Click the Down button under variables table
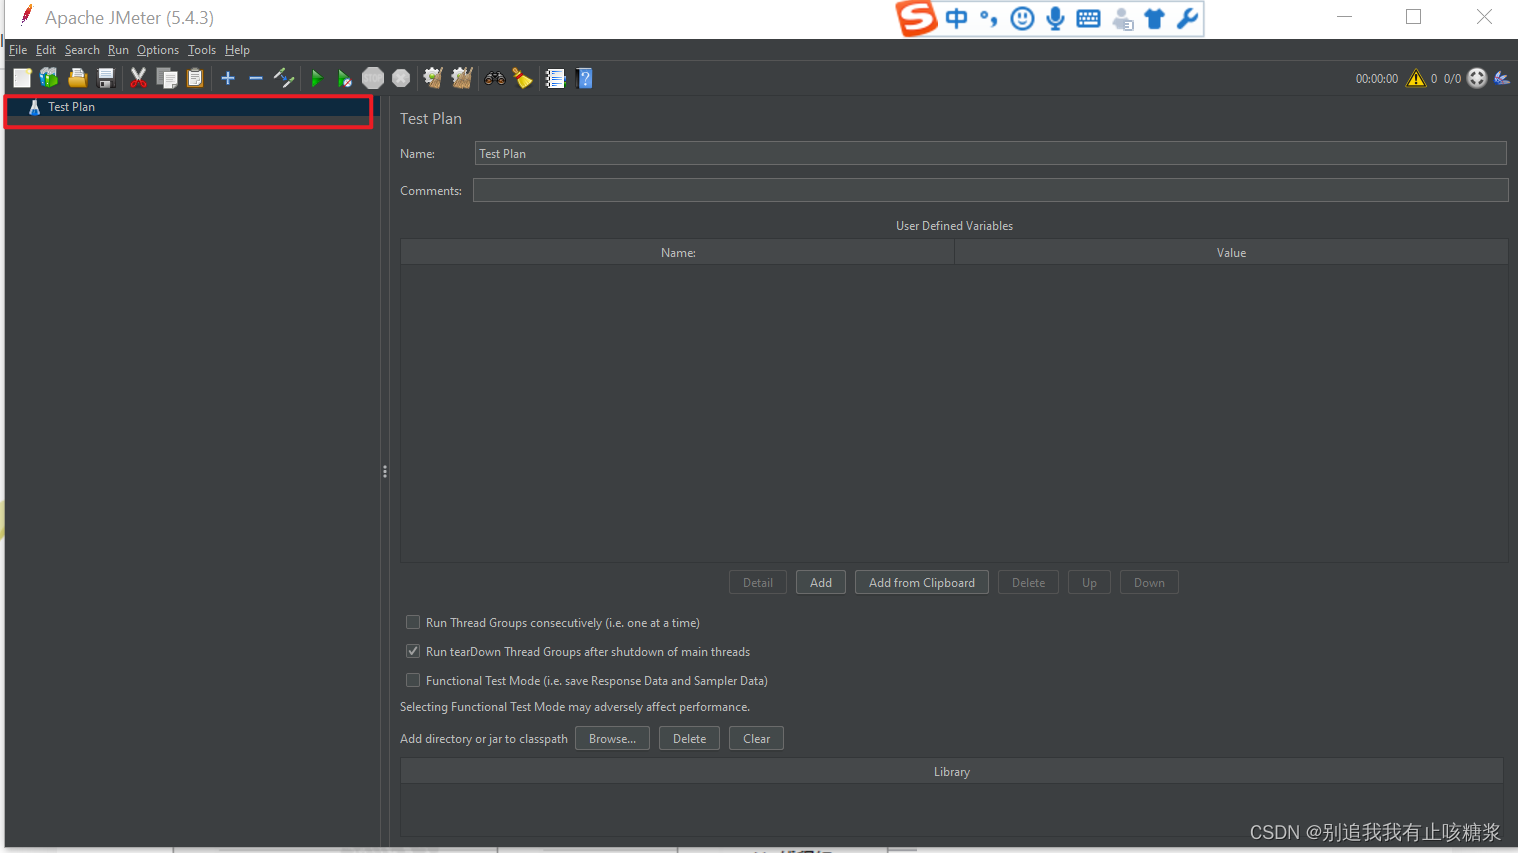Viewport: 1518px width, 853px height. pyautogui.click(x=1149, y=583)
